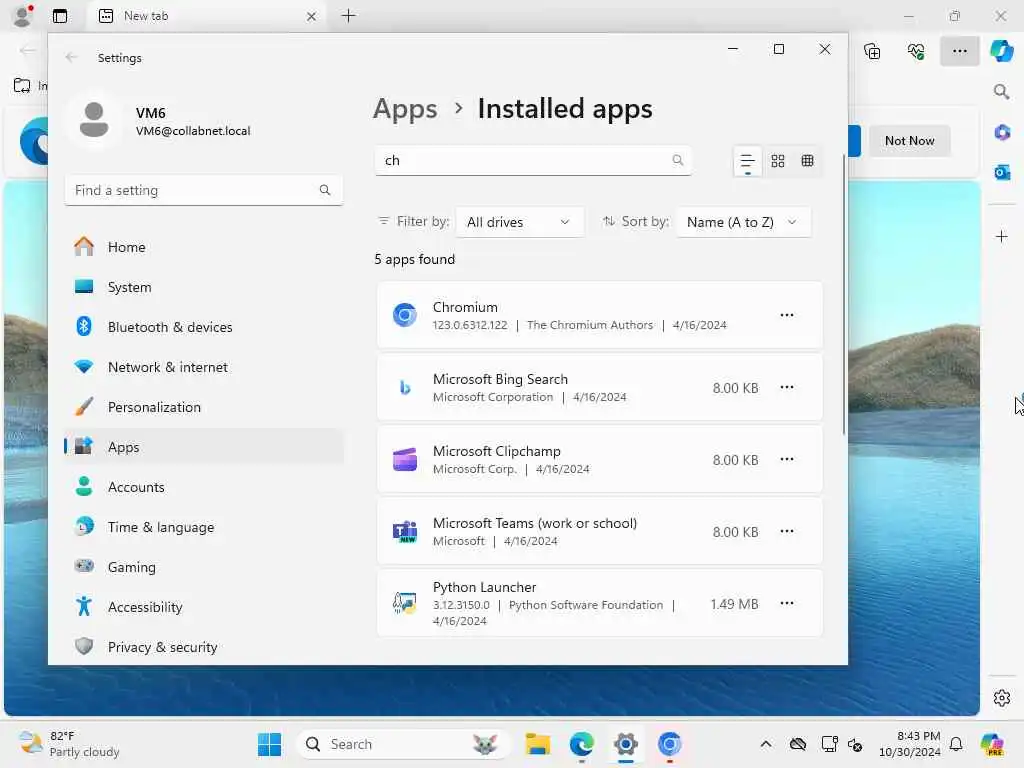Switch to table view layout
Screen dimensions: 1024x768
click(807, 161)
